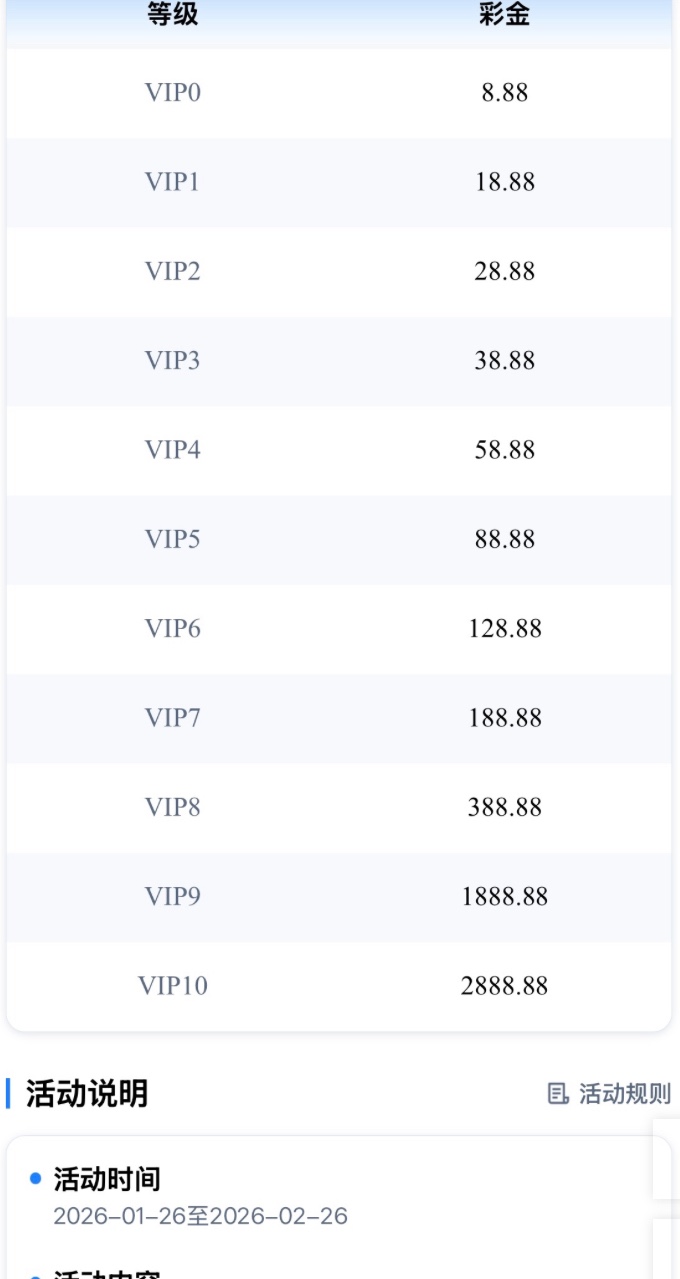
Task: Select the VIP5 level cell
Action: tap(173, 539)
